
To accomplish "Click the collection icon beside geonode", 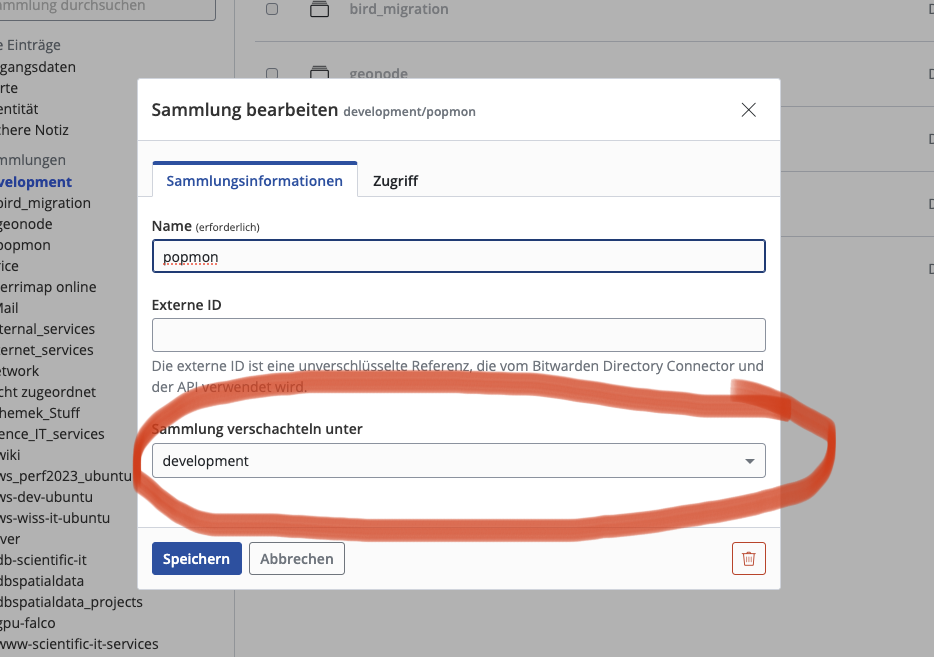I will pos(319,73).
